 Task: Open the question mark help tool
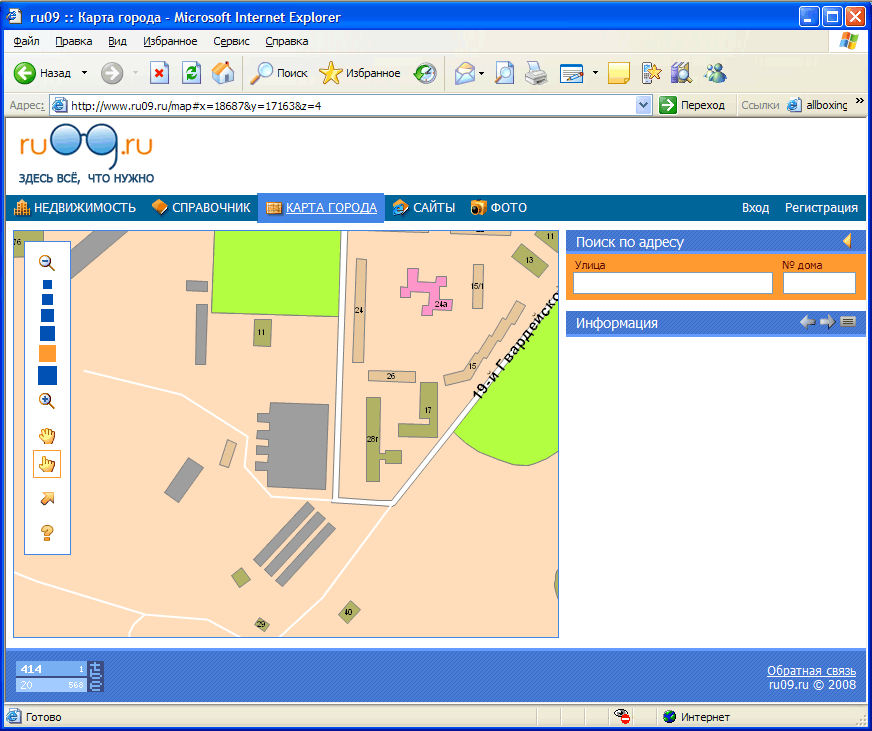tap(47, 532)
